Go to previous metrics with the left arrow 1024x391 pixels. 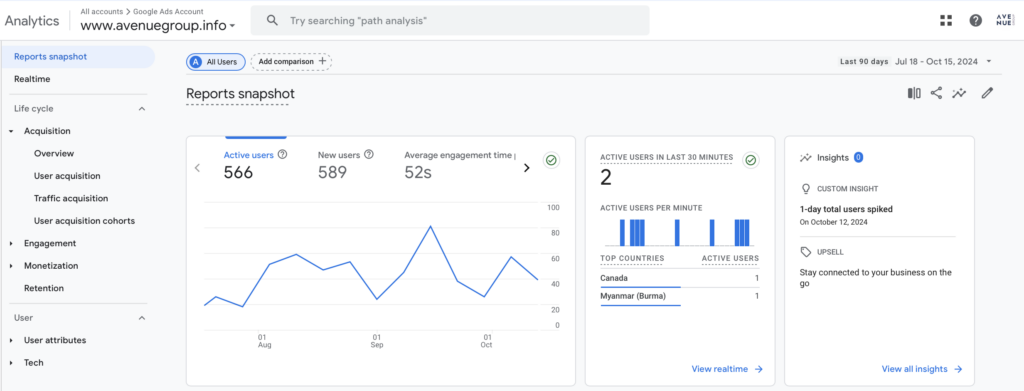point(198,168)
